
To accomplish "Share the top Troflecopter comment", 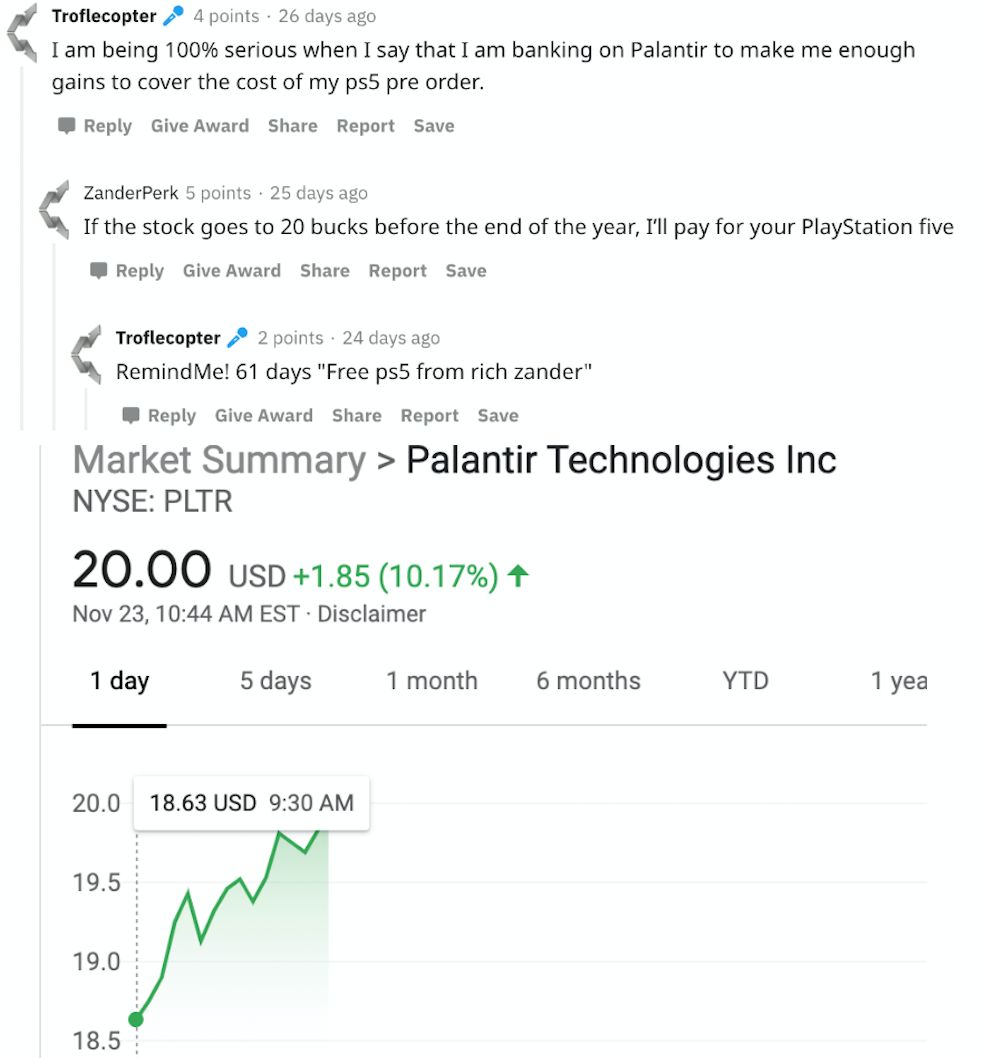I will (x=292, y=126).
